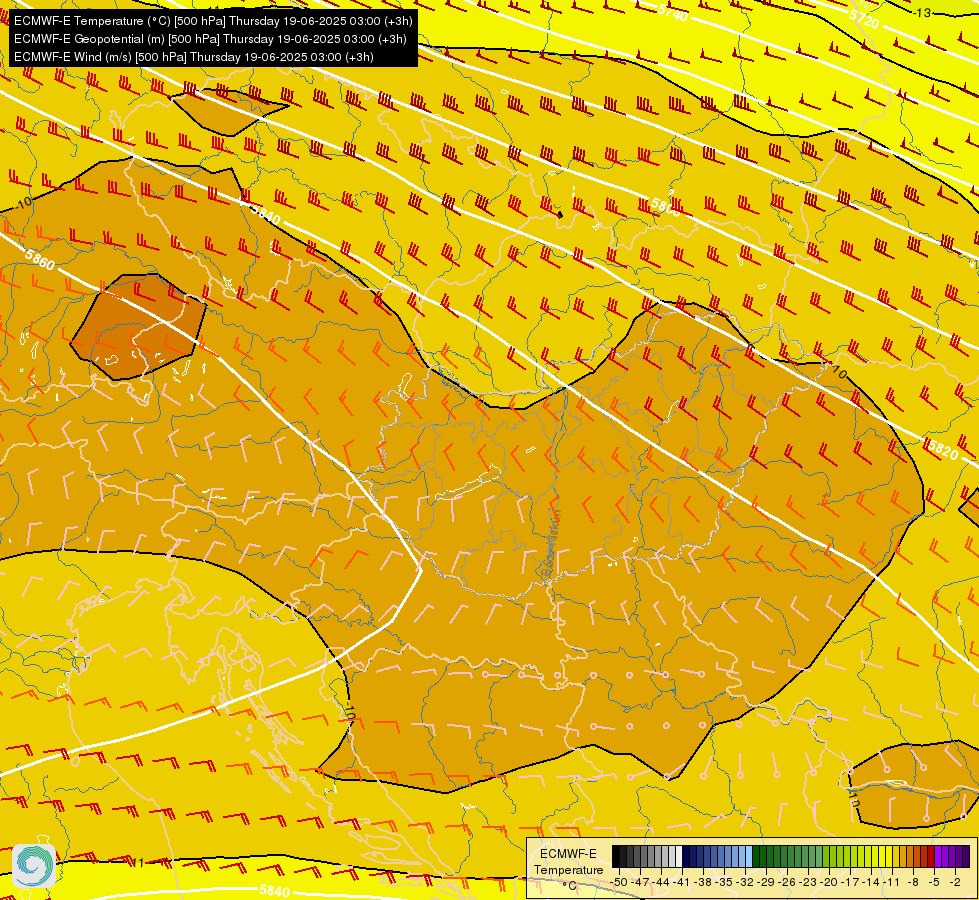Pick the white legend color swatch

click(679, 856)
